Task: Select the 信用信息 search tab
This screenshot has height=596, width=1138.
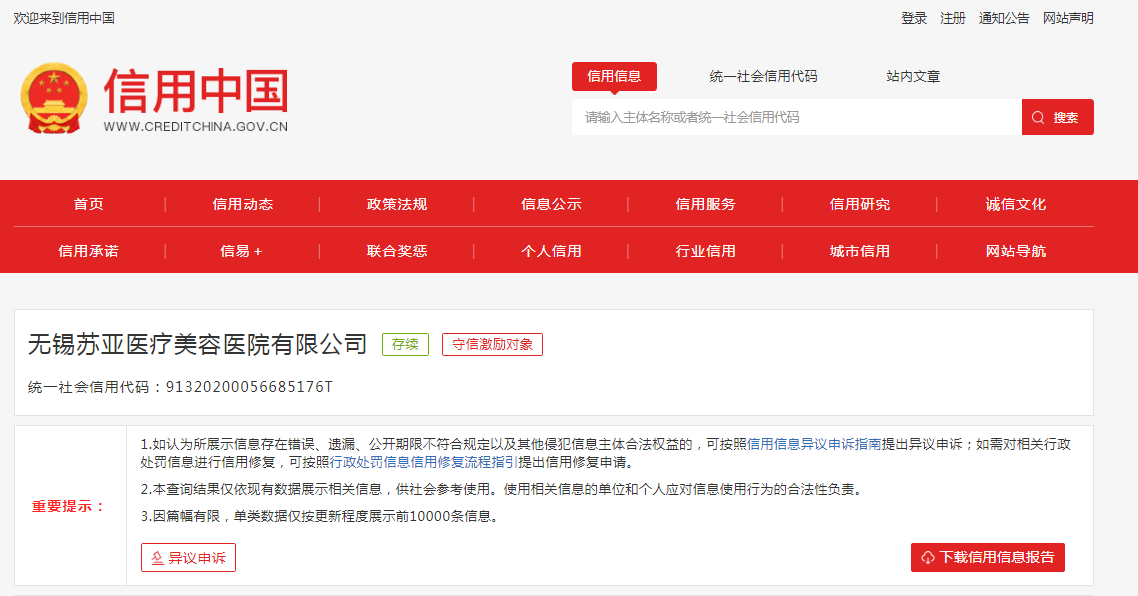Action: [614, 76]
